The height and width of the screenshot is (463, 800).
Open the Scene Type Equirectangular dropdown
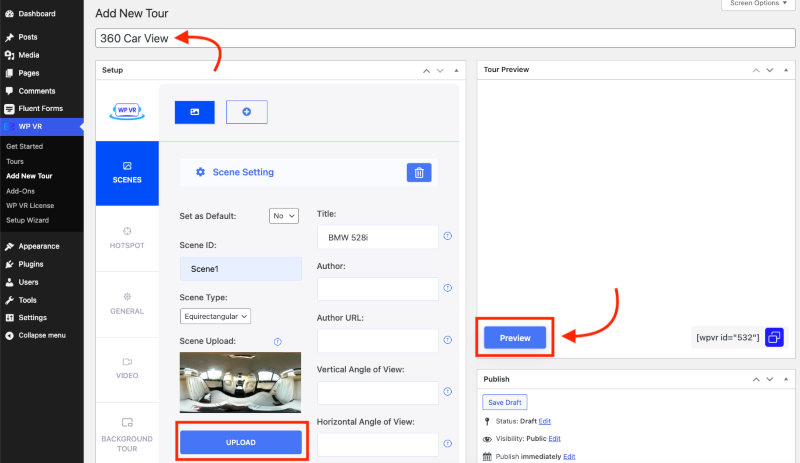tap(215, 316)
